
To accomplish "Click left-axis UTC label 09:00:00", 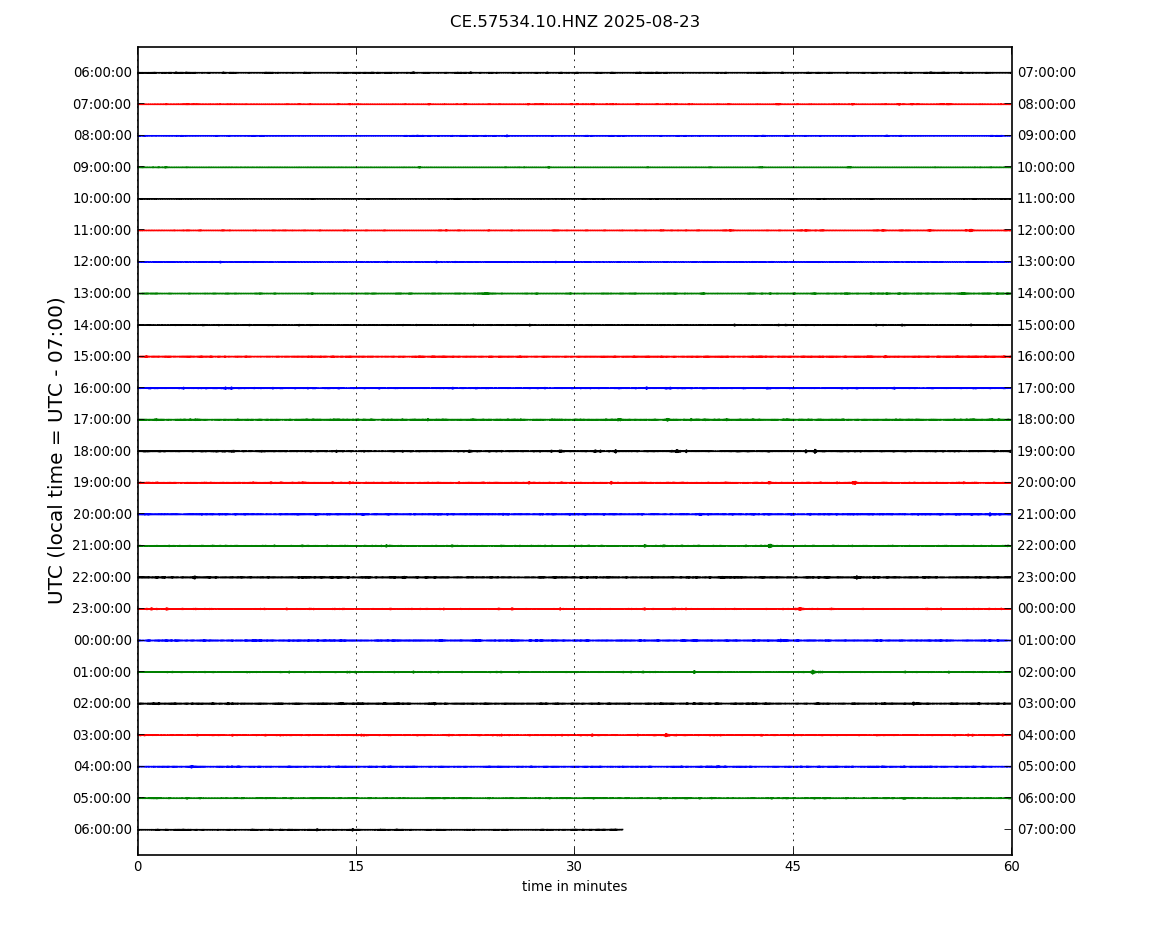I will click(x=103, y=167).
